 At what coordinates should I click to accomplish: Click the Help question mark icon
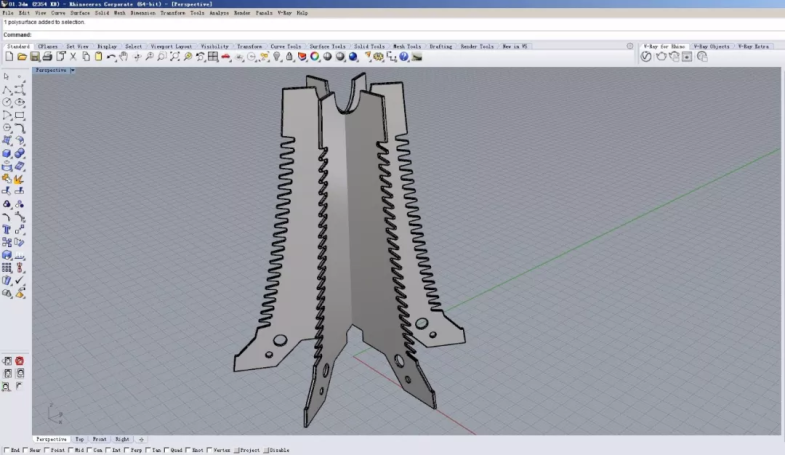point(404,57)
